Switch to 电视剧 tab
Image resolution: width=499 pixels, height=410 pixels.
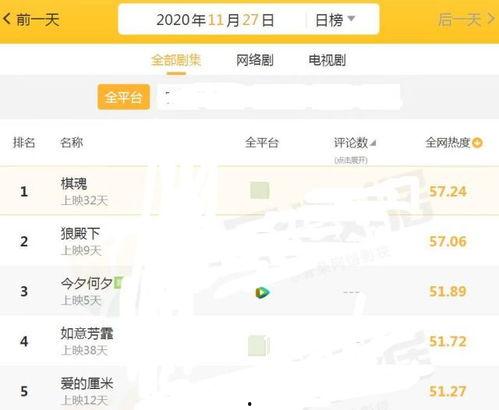point(327,60)
